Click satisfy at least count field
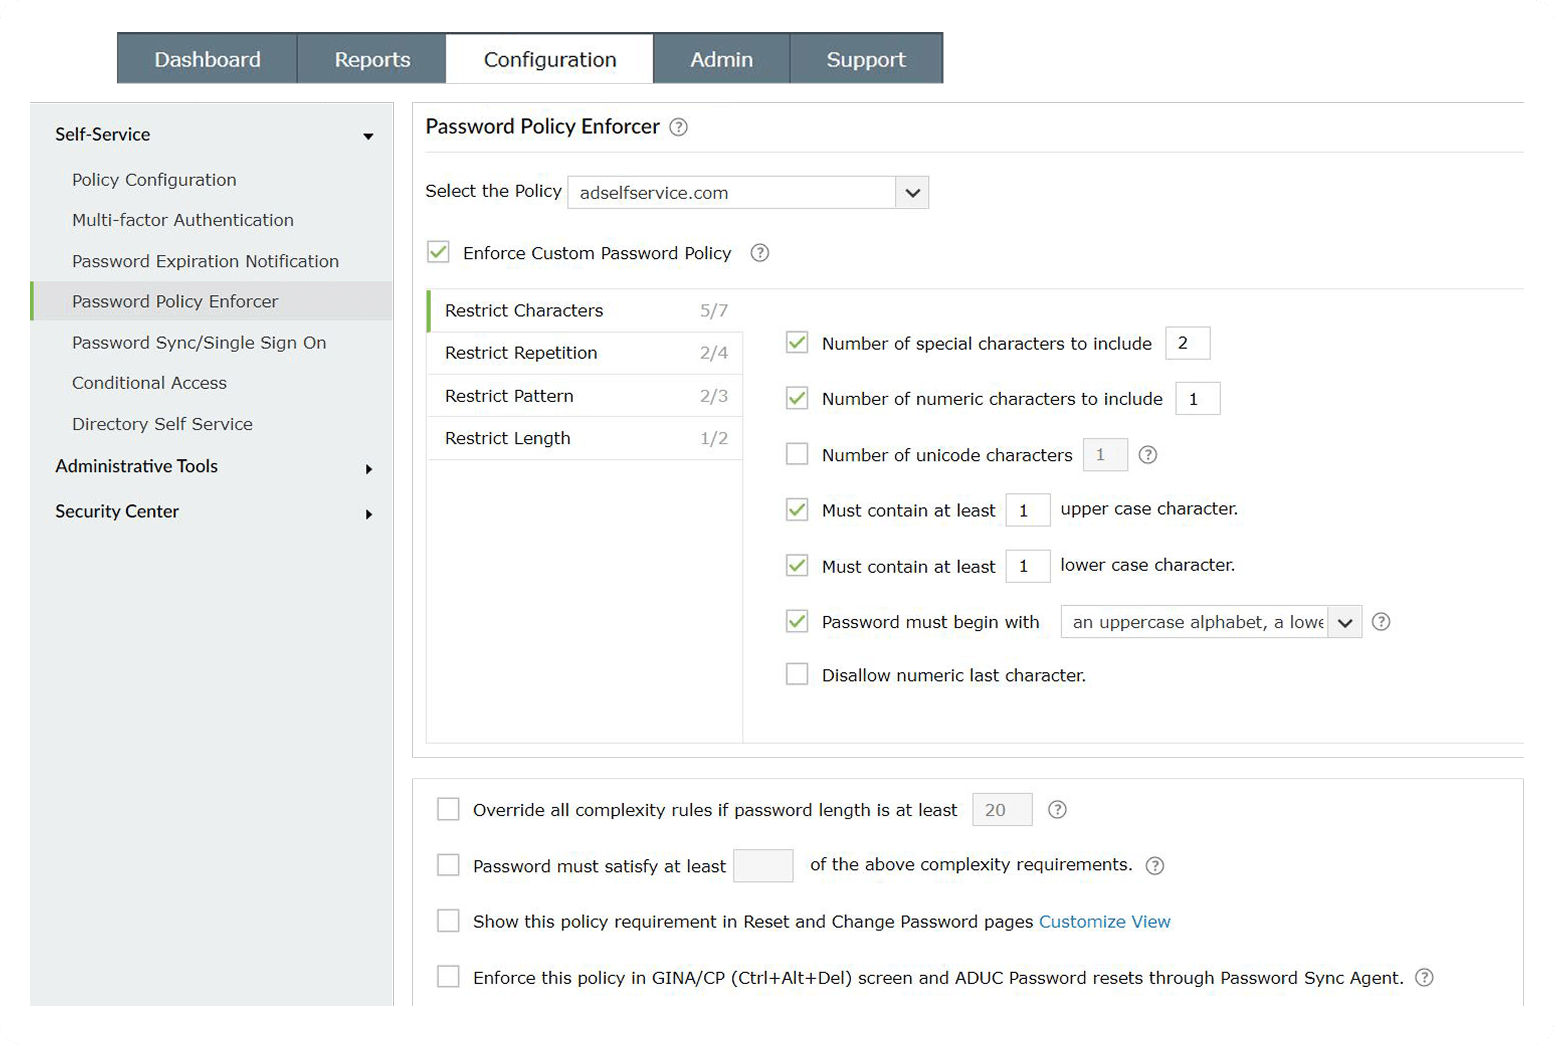Image resolution: width=1554 pixels, height=1044 pixels. click(763, 866)
